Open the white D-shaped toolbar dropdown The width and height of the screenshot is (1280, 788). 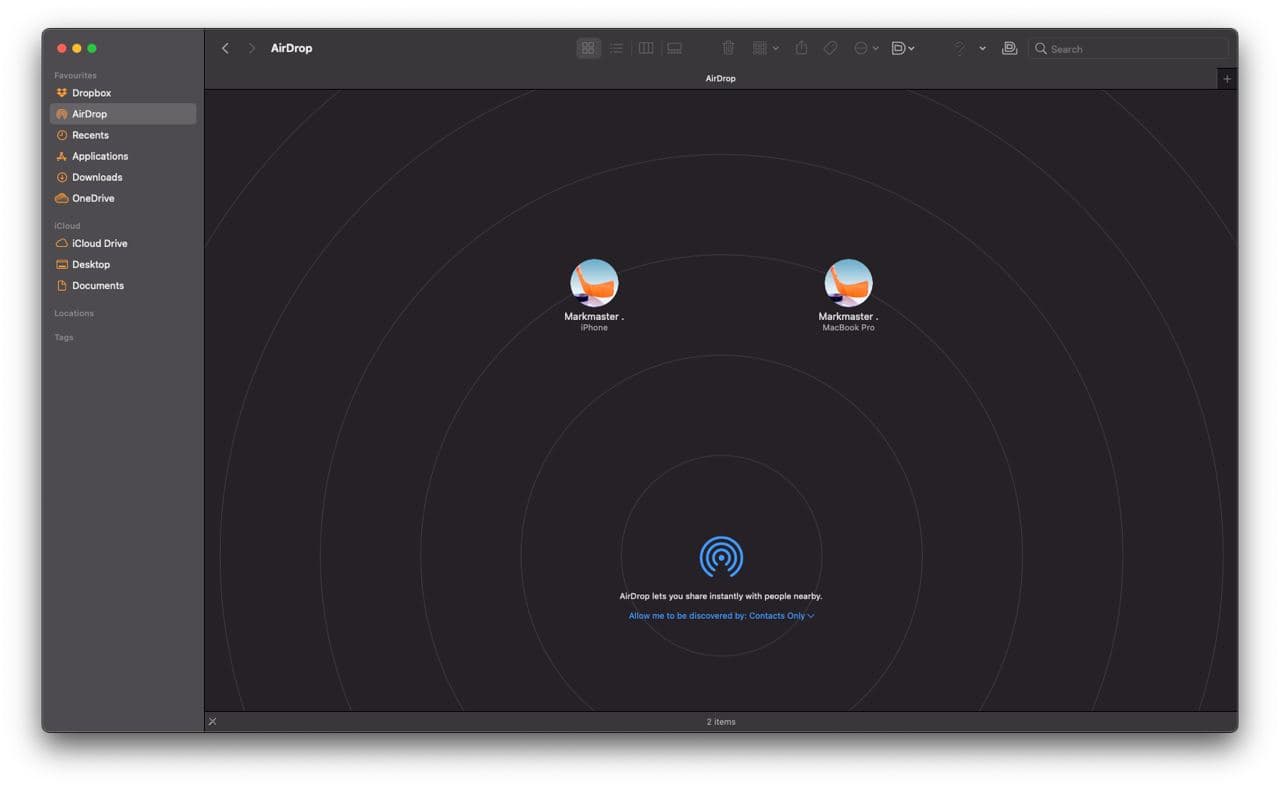point(903,48)
